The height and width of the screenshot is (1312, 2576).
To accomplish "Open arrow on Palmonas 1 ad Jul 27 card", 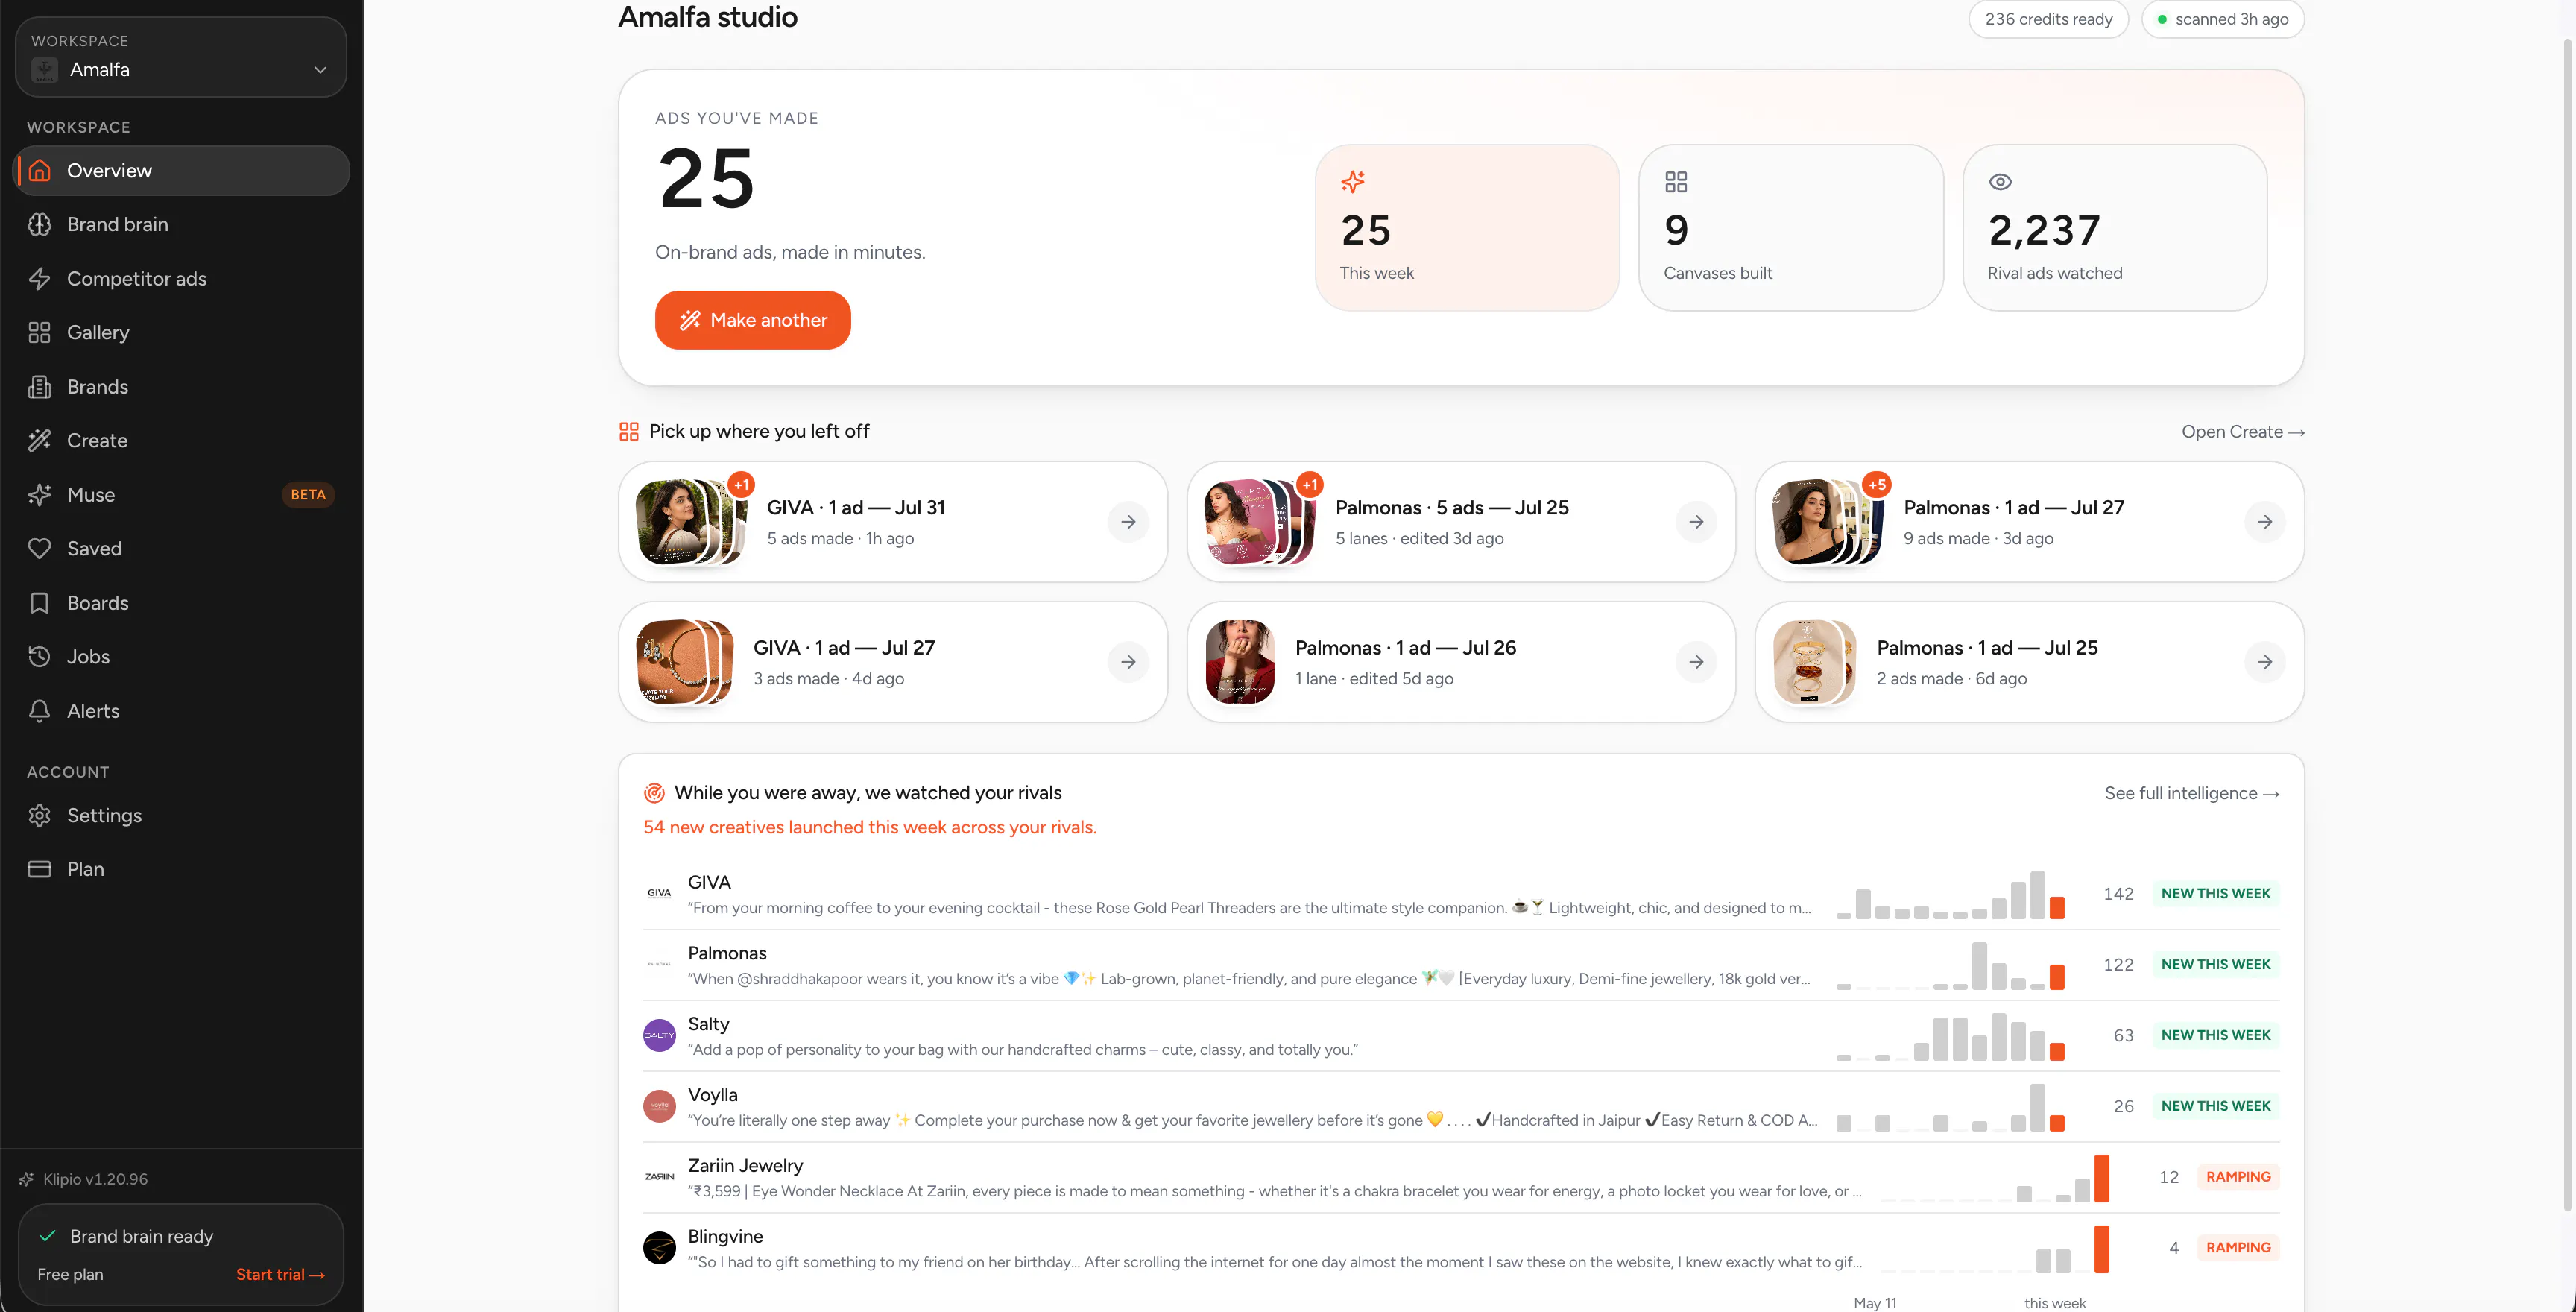I will point(2264,522).
